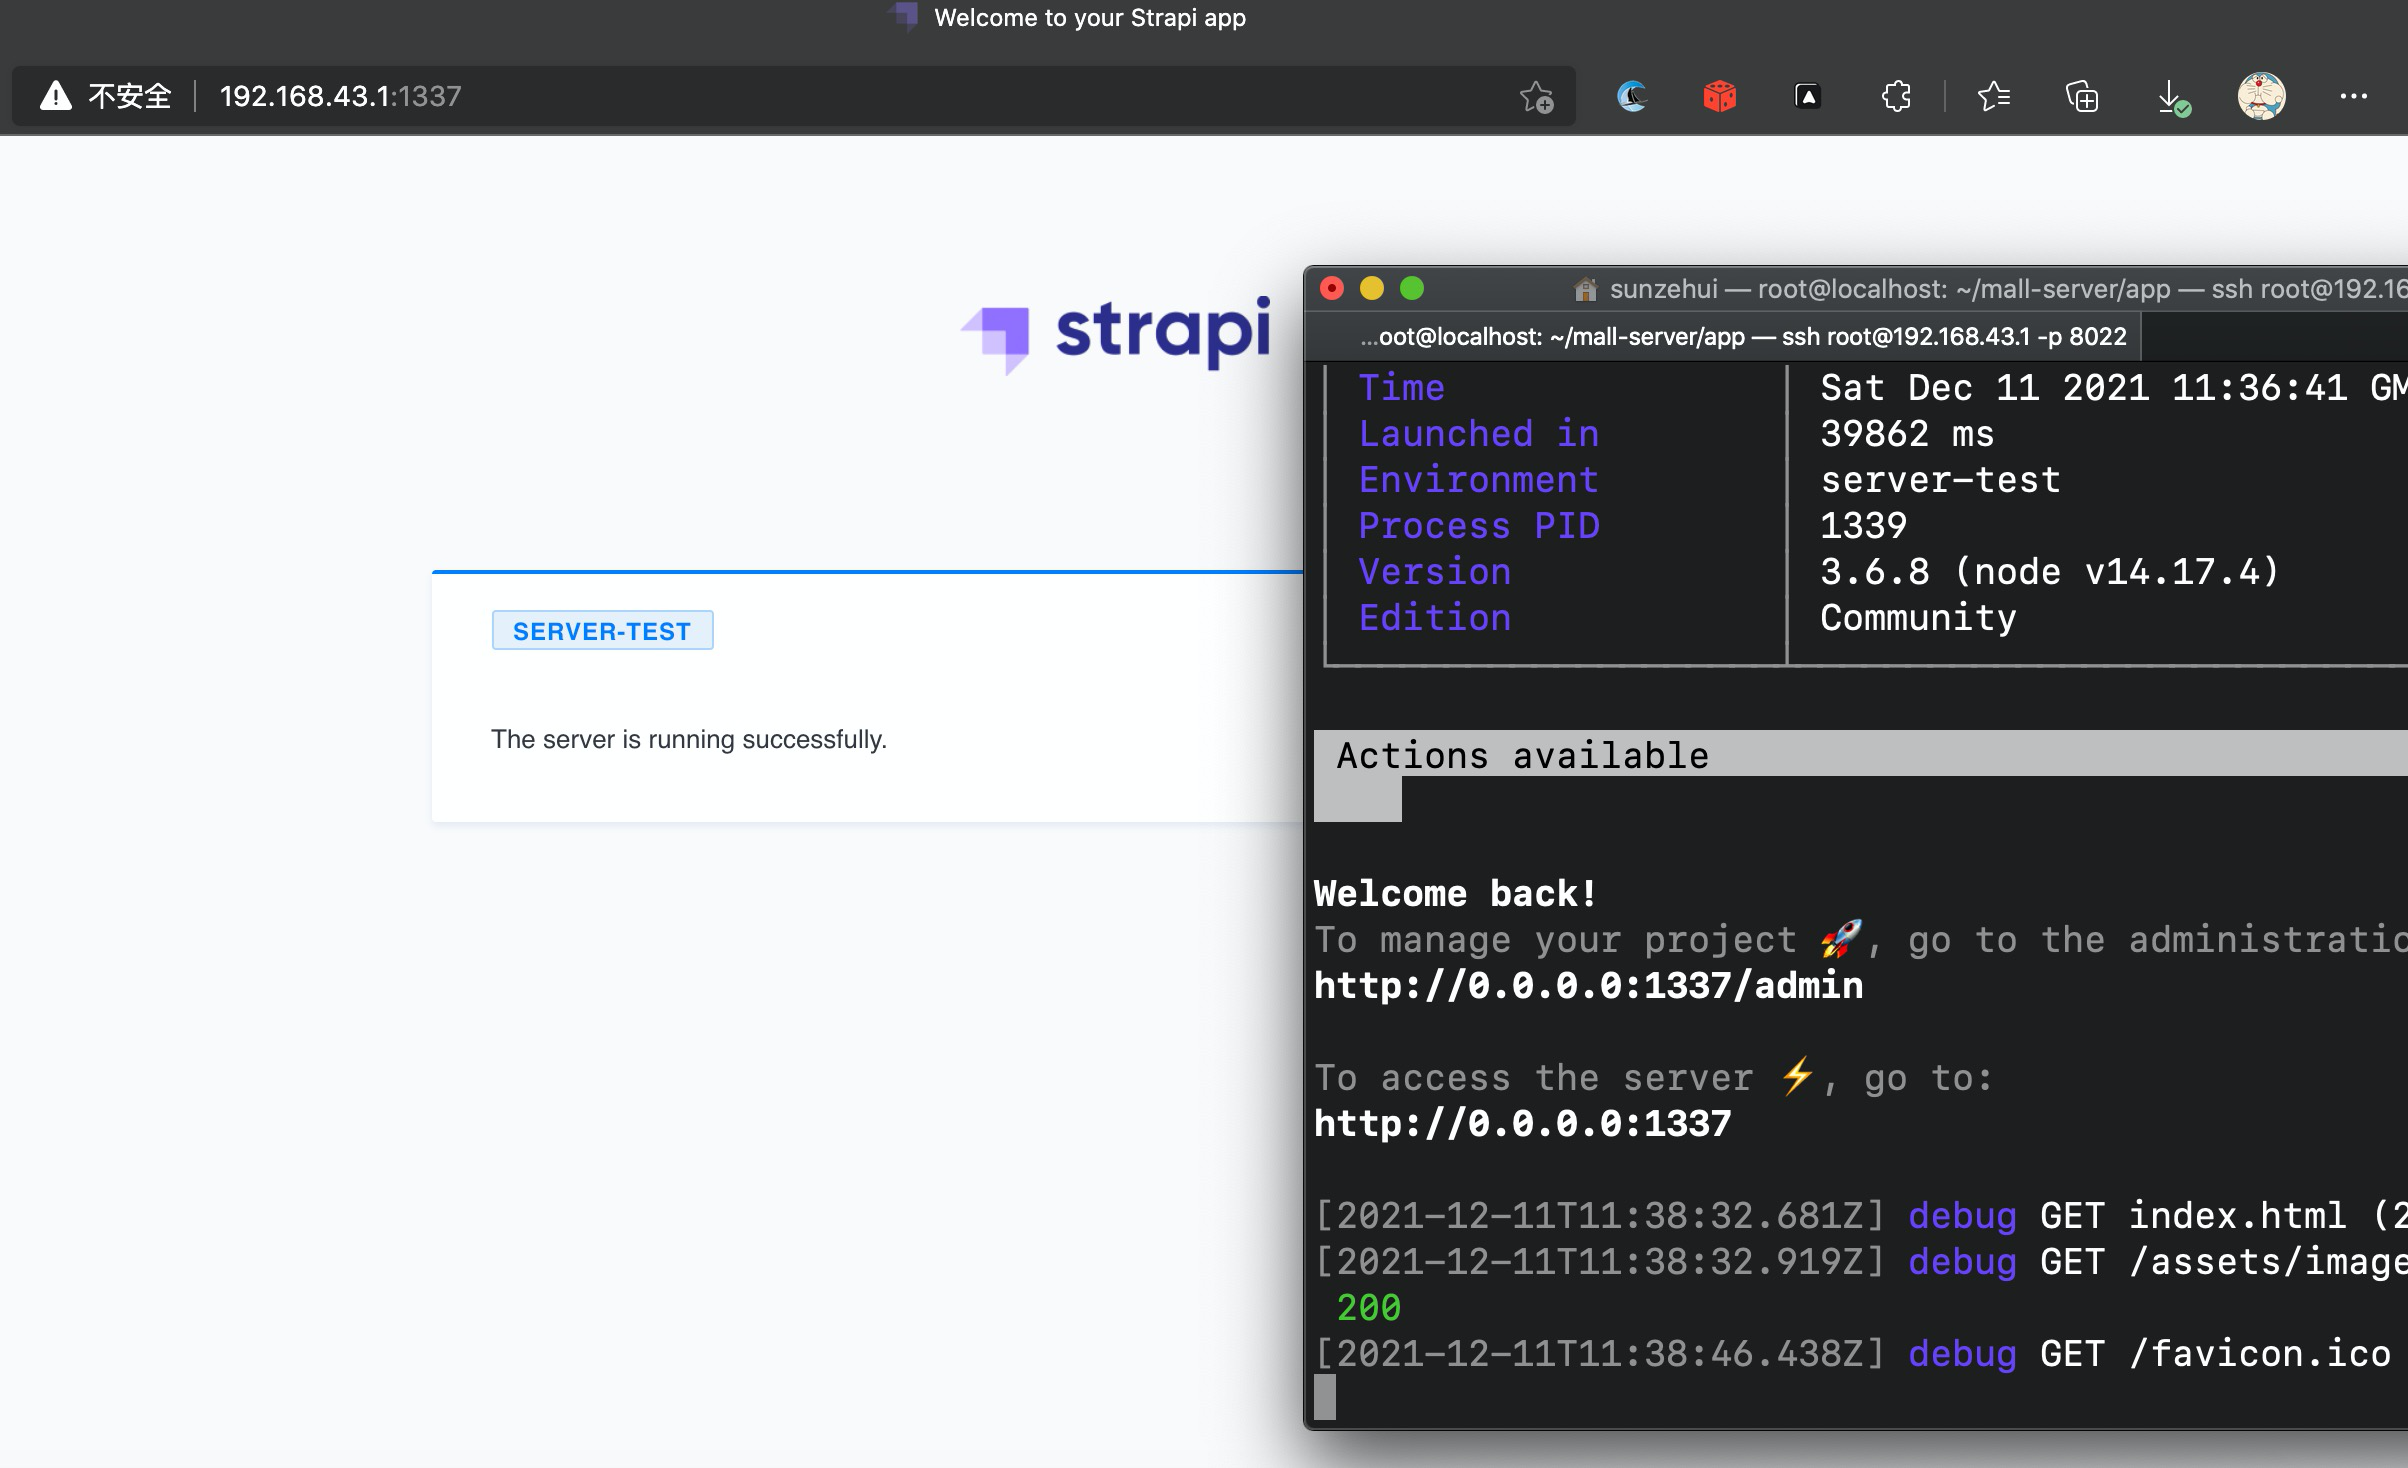
Task: Open the browser three-dots settings menu
Action: click(2353, 97)
